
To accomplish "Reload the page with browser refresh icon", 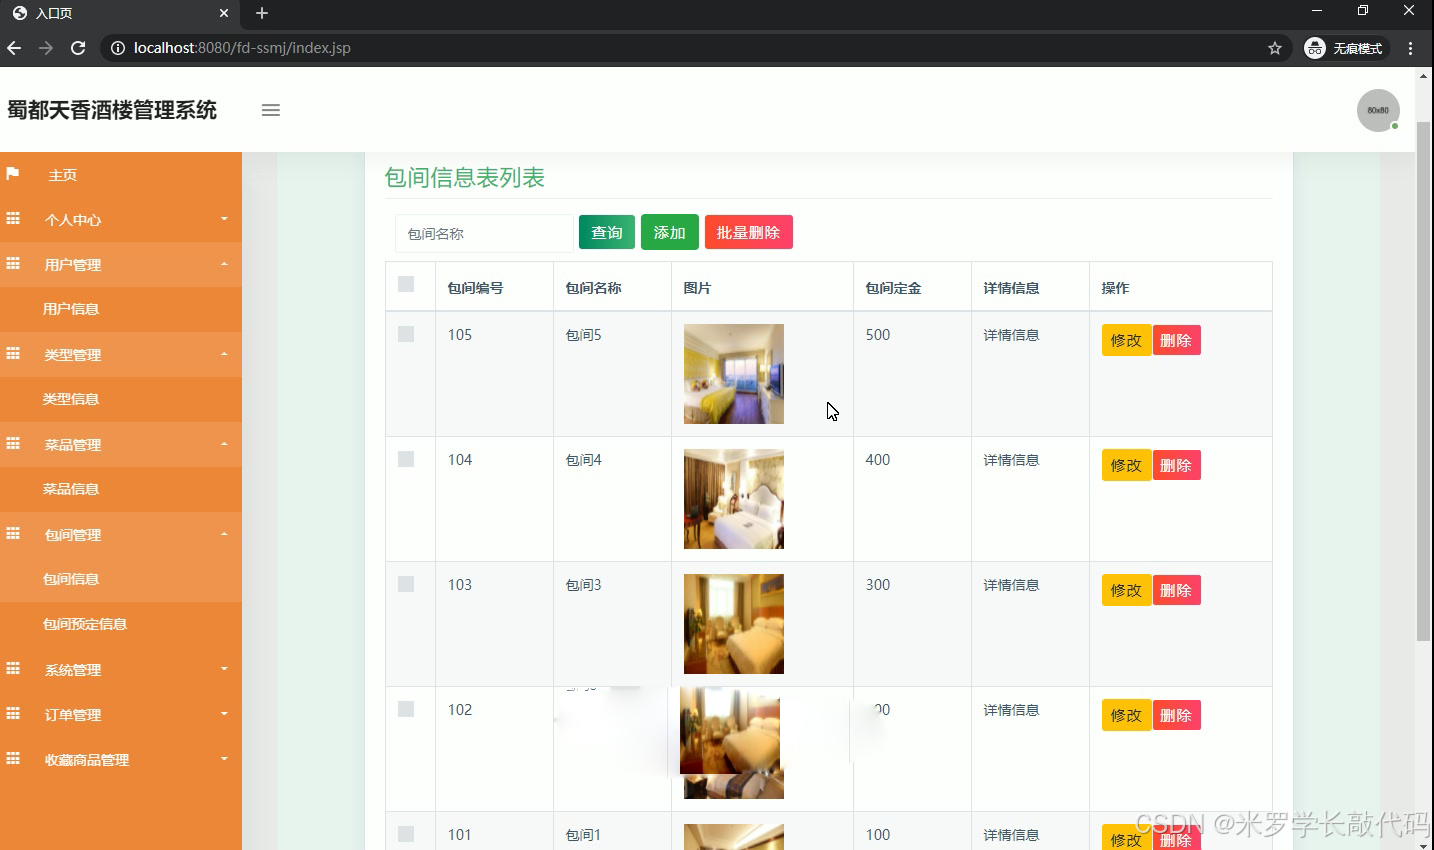I will [78, 48].
